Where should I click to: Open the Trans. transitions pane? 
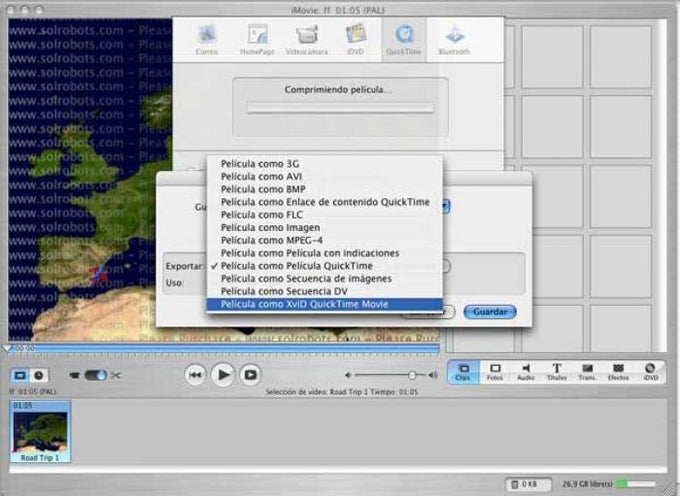coord(587,372)
